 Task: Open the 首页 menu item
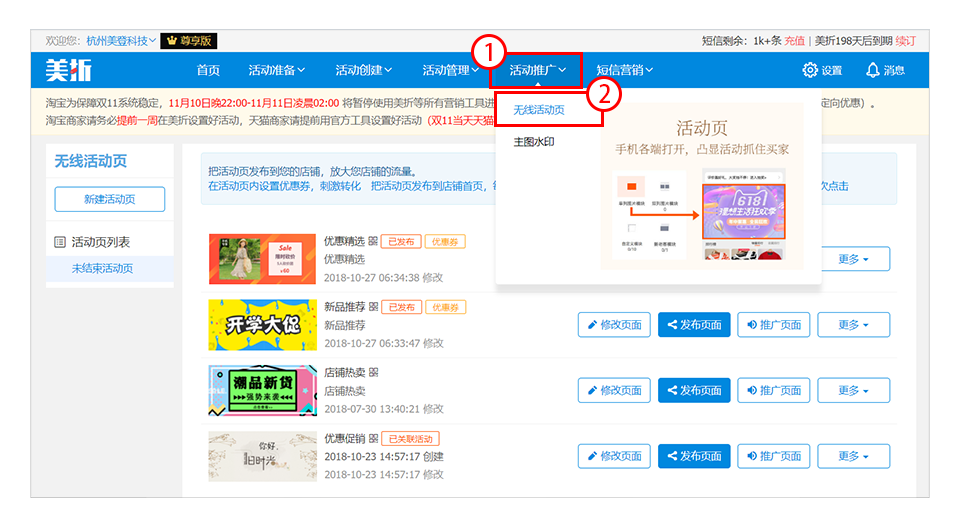208,70
